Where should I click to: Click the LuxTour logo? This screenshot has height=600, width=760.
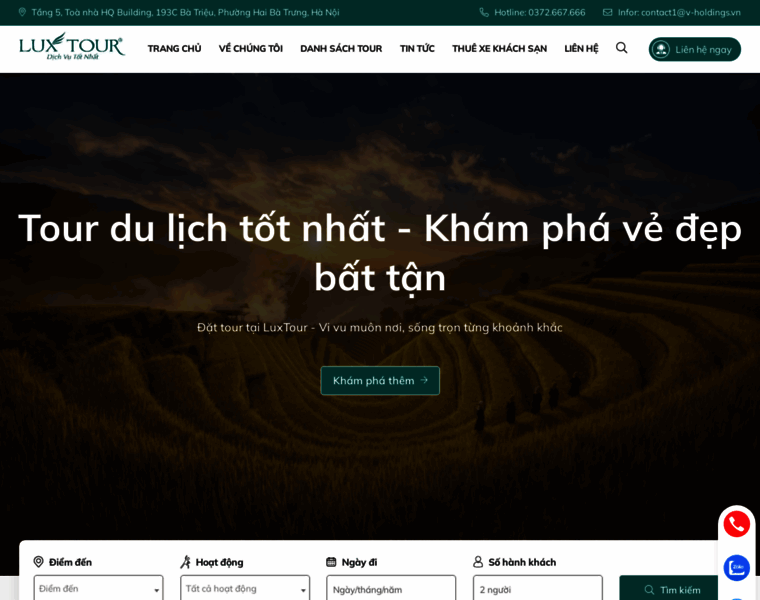click(72, 47)
